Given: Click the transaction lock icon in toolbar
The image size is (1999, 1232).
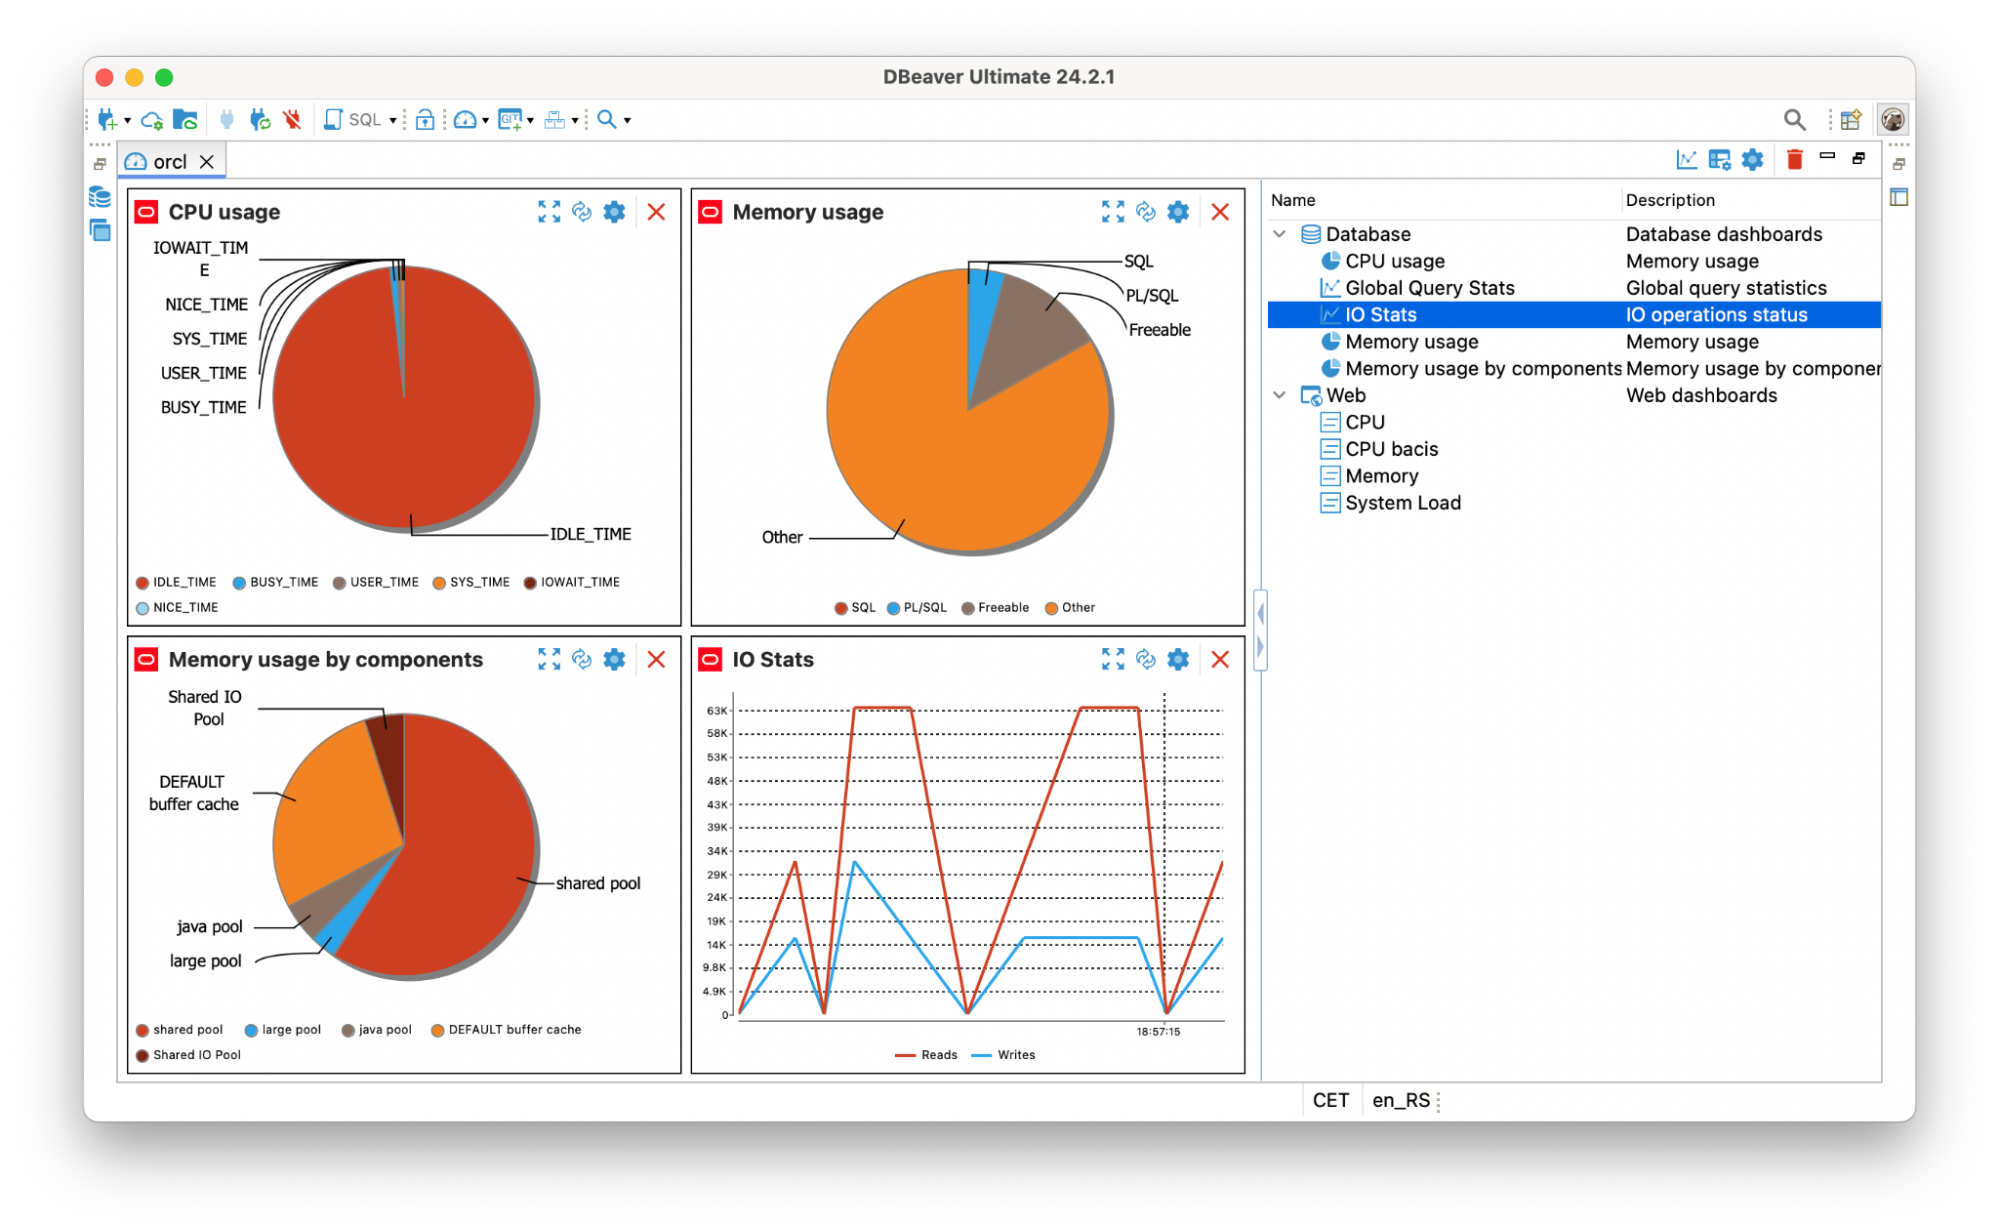Looking at the screenshot, I should click(x=425, y=120).
